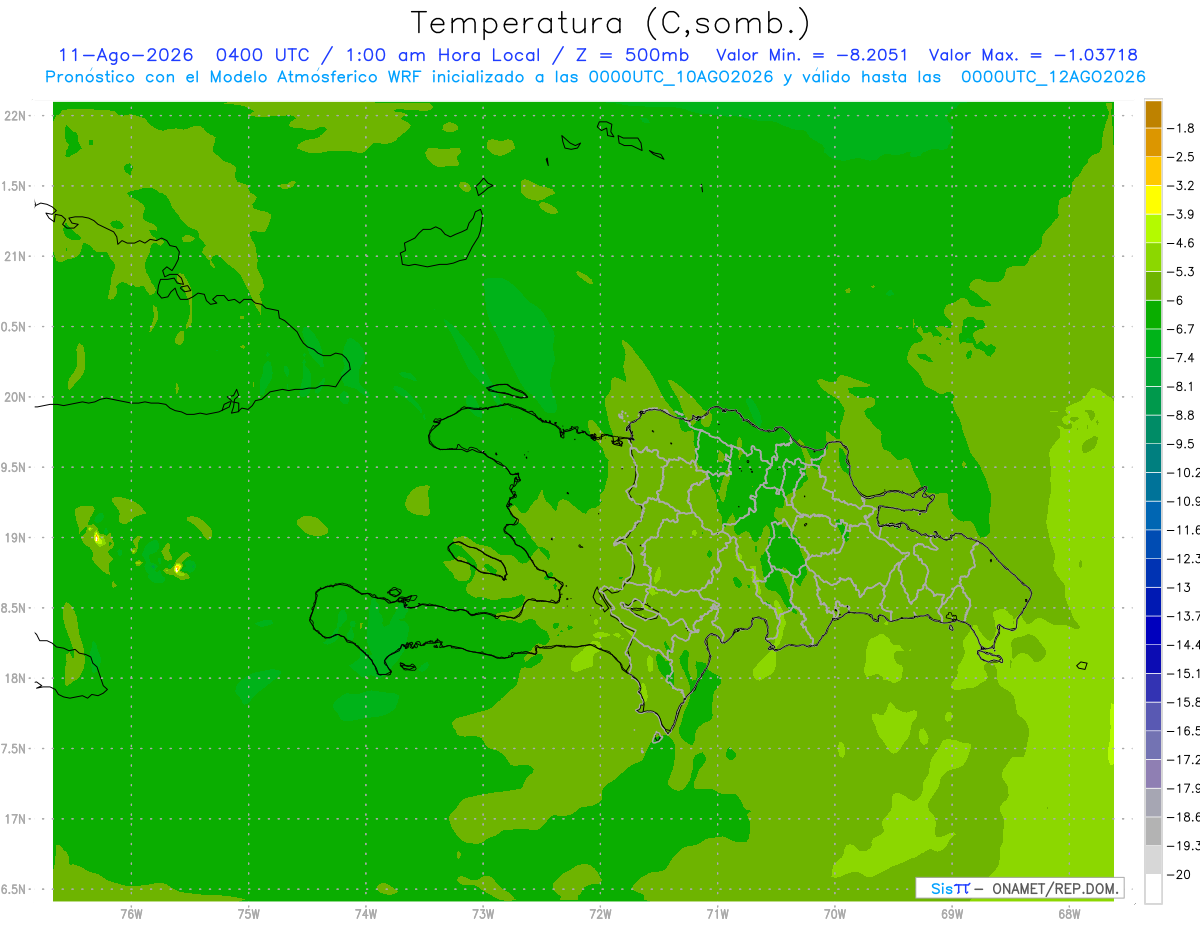Viewport: 1200px width, 927px height.
Task: Click the "ONAMET/REP.DOM." credit label
Action: [x=1054, y=888]
